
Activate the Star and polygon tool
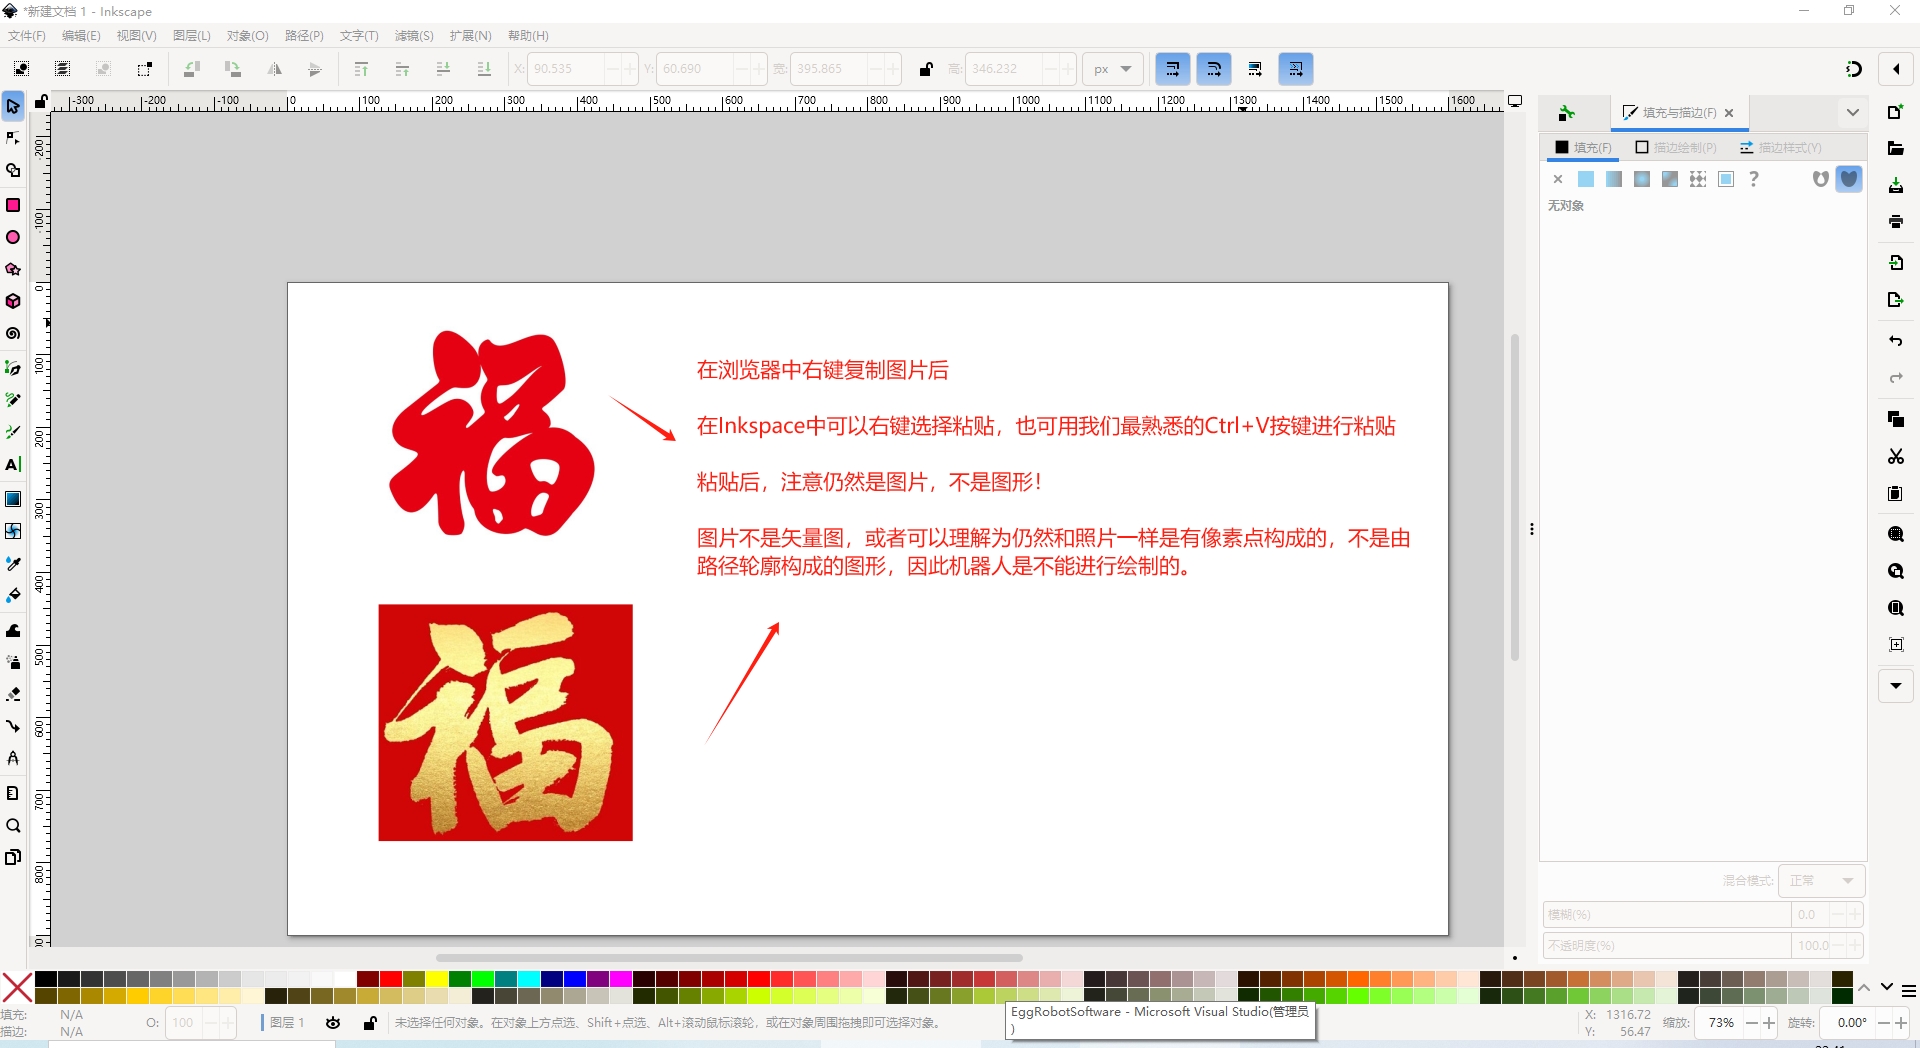tap(13, 270)
